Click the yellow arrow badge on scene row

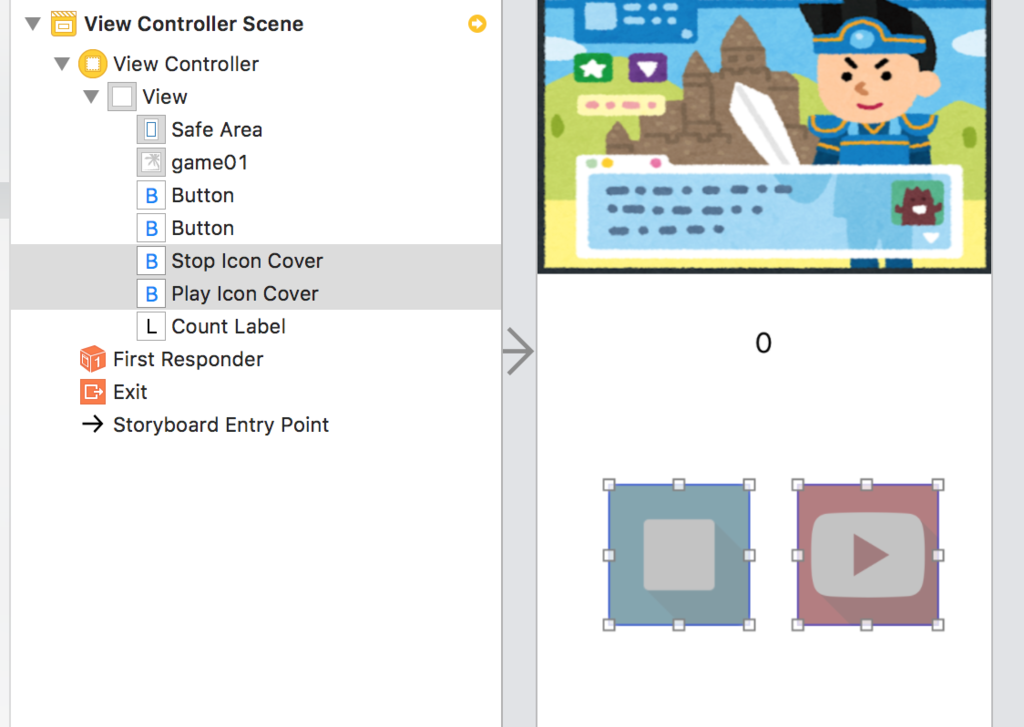[477, 24]
